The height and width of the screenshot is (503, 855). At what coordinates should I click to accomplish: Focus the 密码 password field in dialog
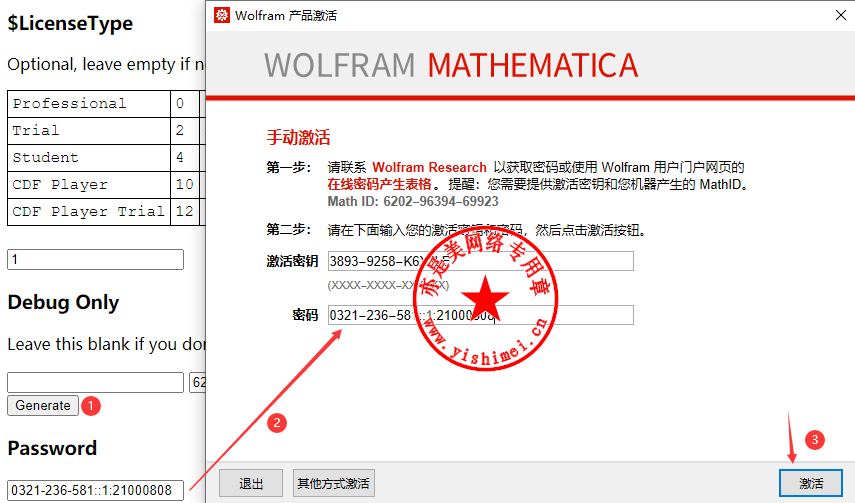tap(480, 315)
